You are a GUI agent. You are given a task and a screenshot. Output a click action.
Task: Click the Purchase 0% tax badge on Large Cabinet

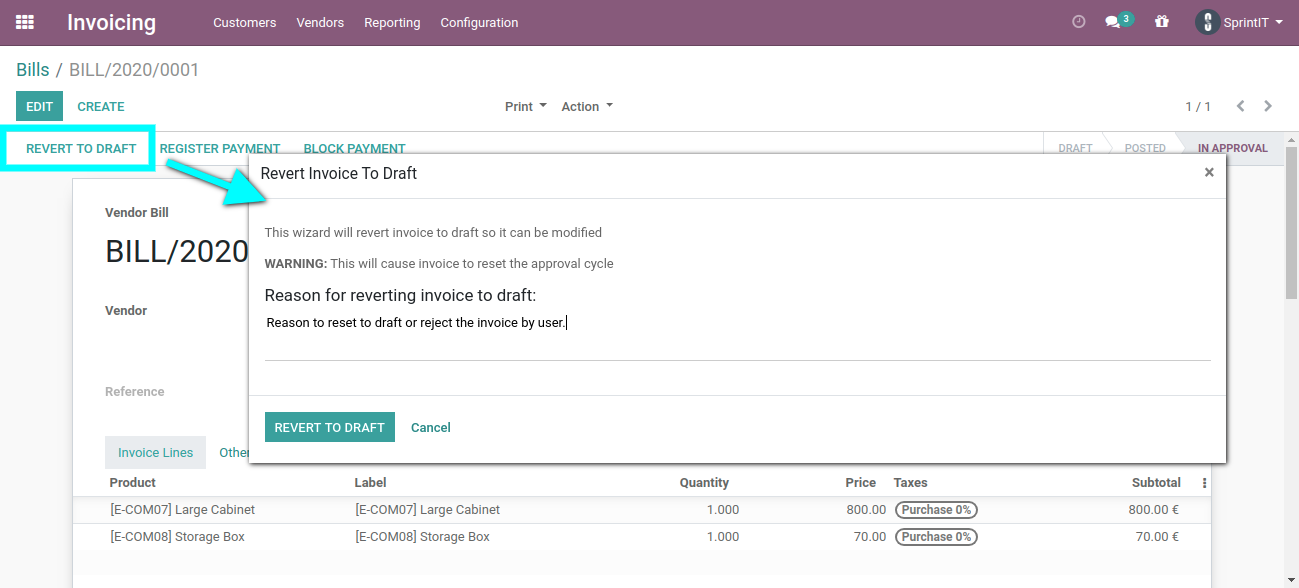click(936, 509)
